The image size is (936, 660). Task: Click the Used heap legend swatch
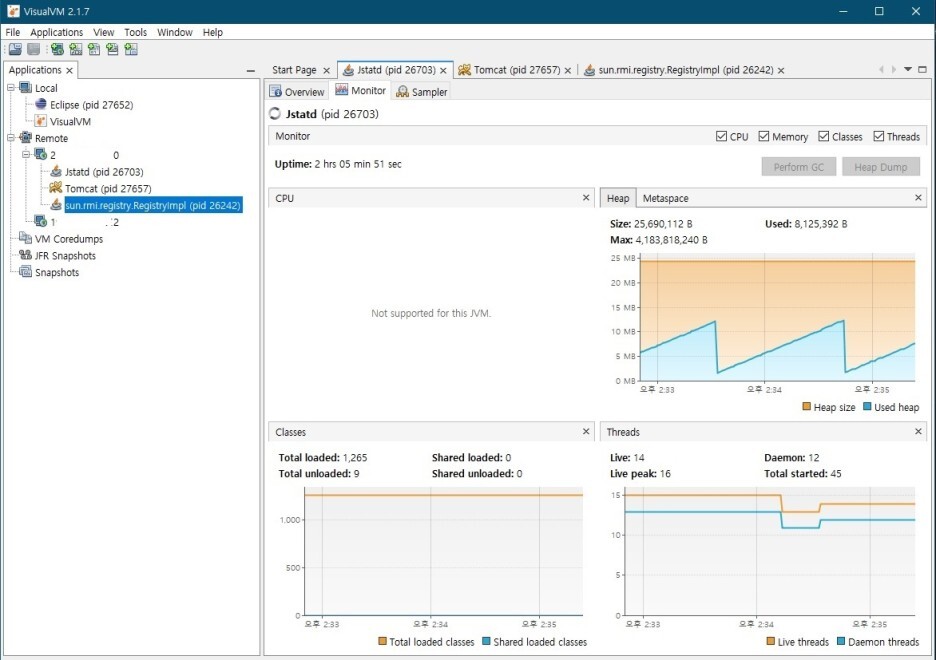(867, 406)
